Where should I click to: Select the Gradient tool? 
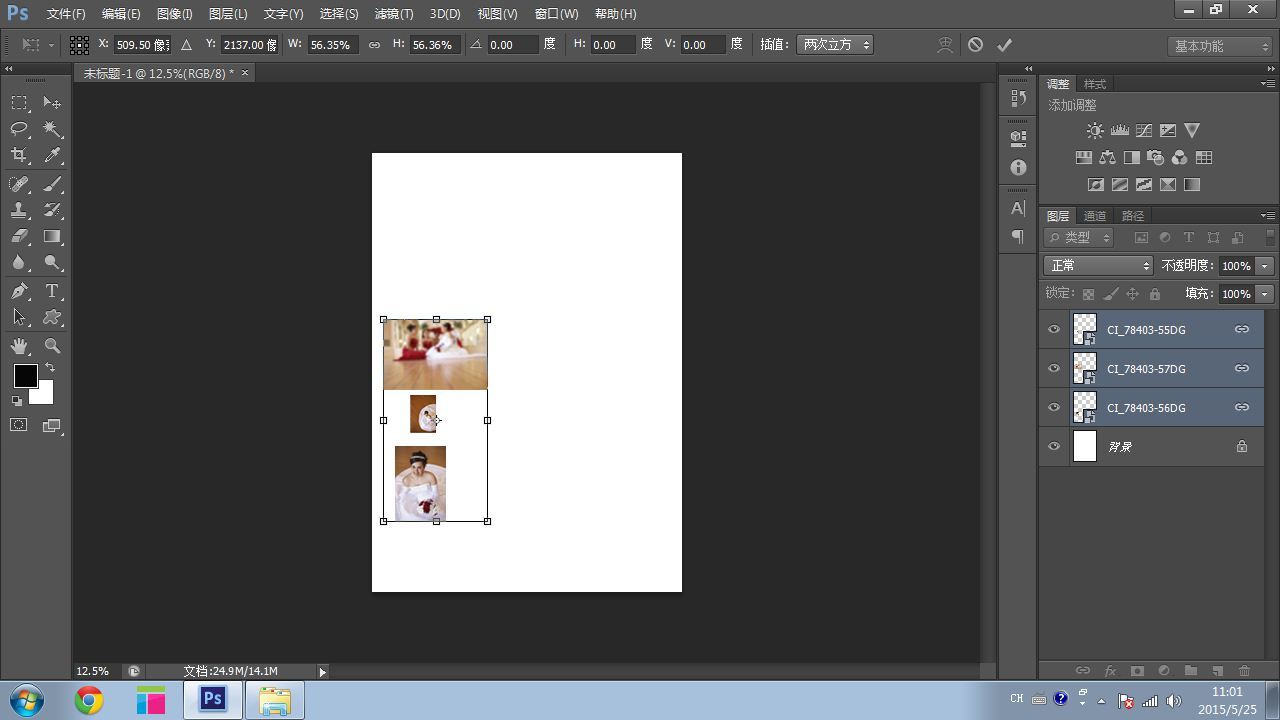point(52,237)
